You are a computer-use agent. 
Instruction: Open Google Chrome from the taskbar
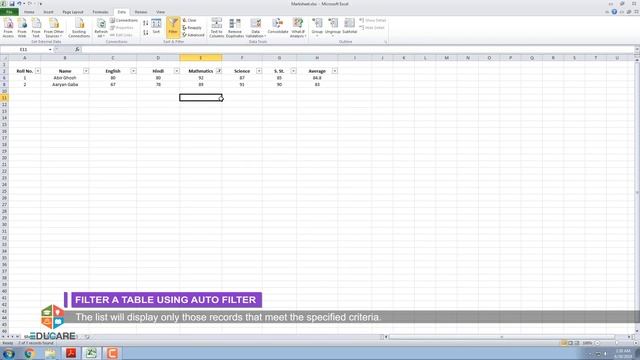(x=29, y=353)
